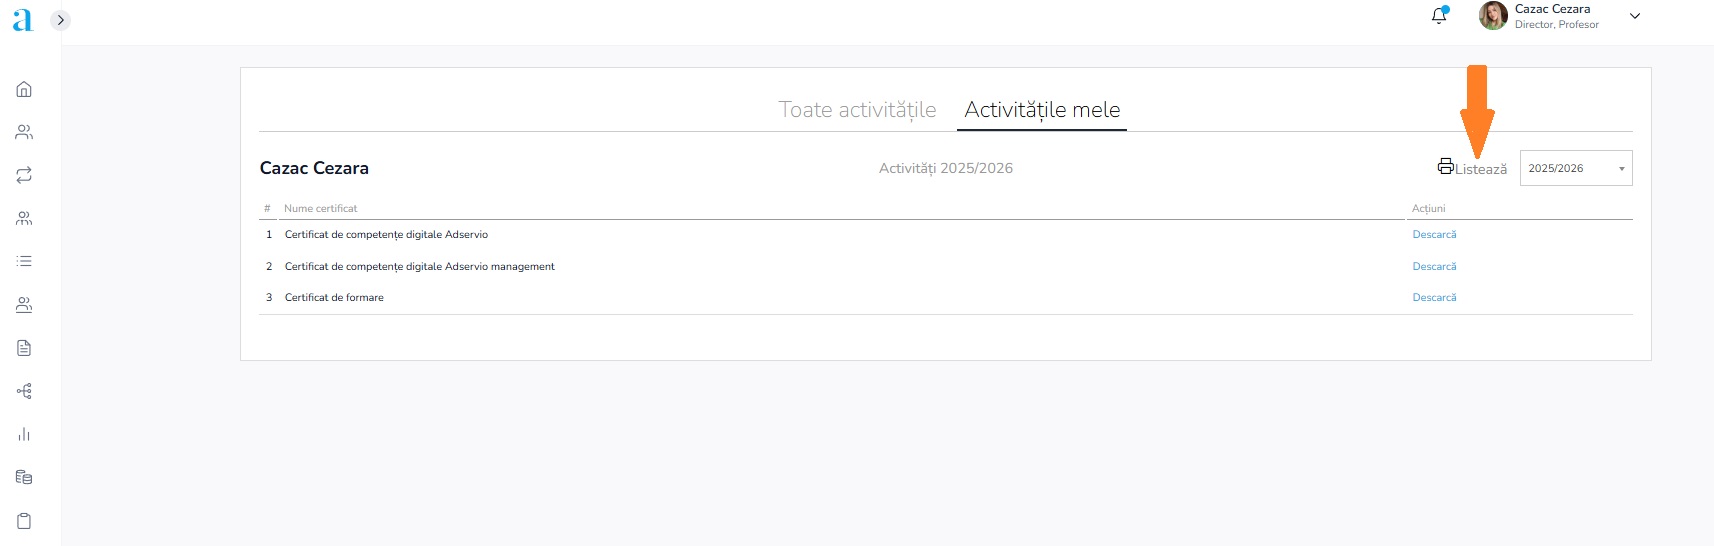The width and height of the screenshot is (1714, 546).
Task: Click the database stack sidebar icon
Action: (x=24, y=477)
